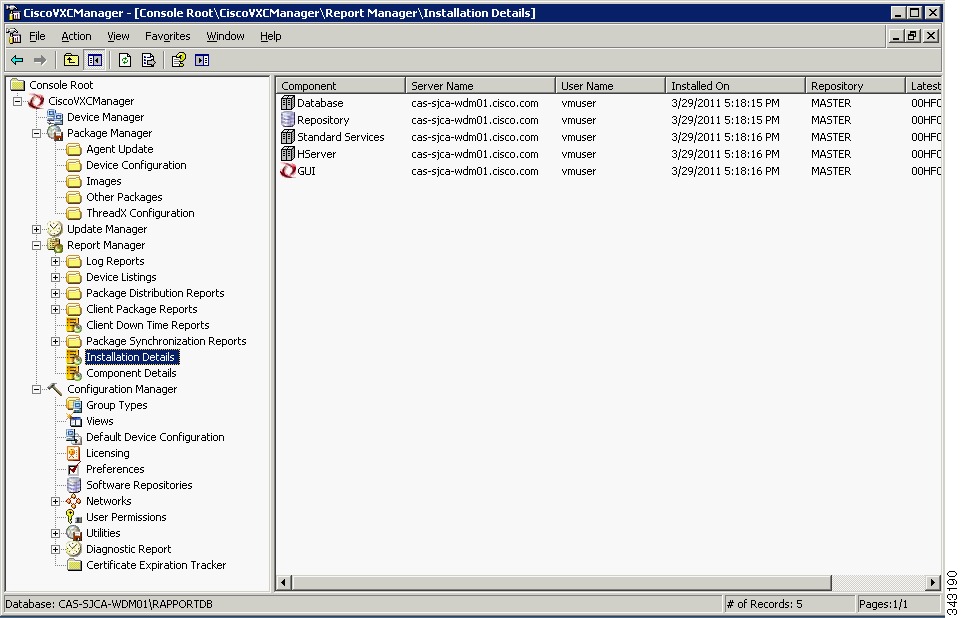Image resolution: width=961 pixels, height=618 pixels.
Task: Open the Action menu
Action: click(x=76, y=36)
